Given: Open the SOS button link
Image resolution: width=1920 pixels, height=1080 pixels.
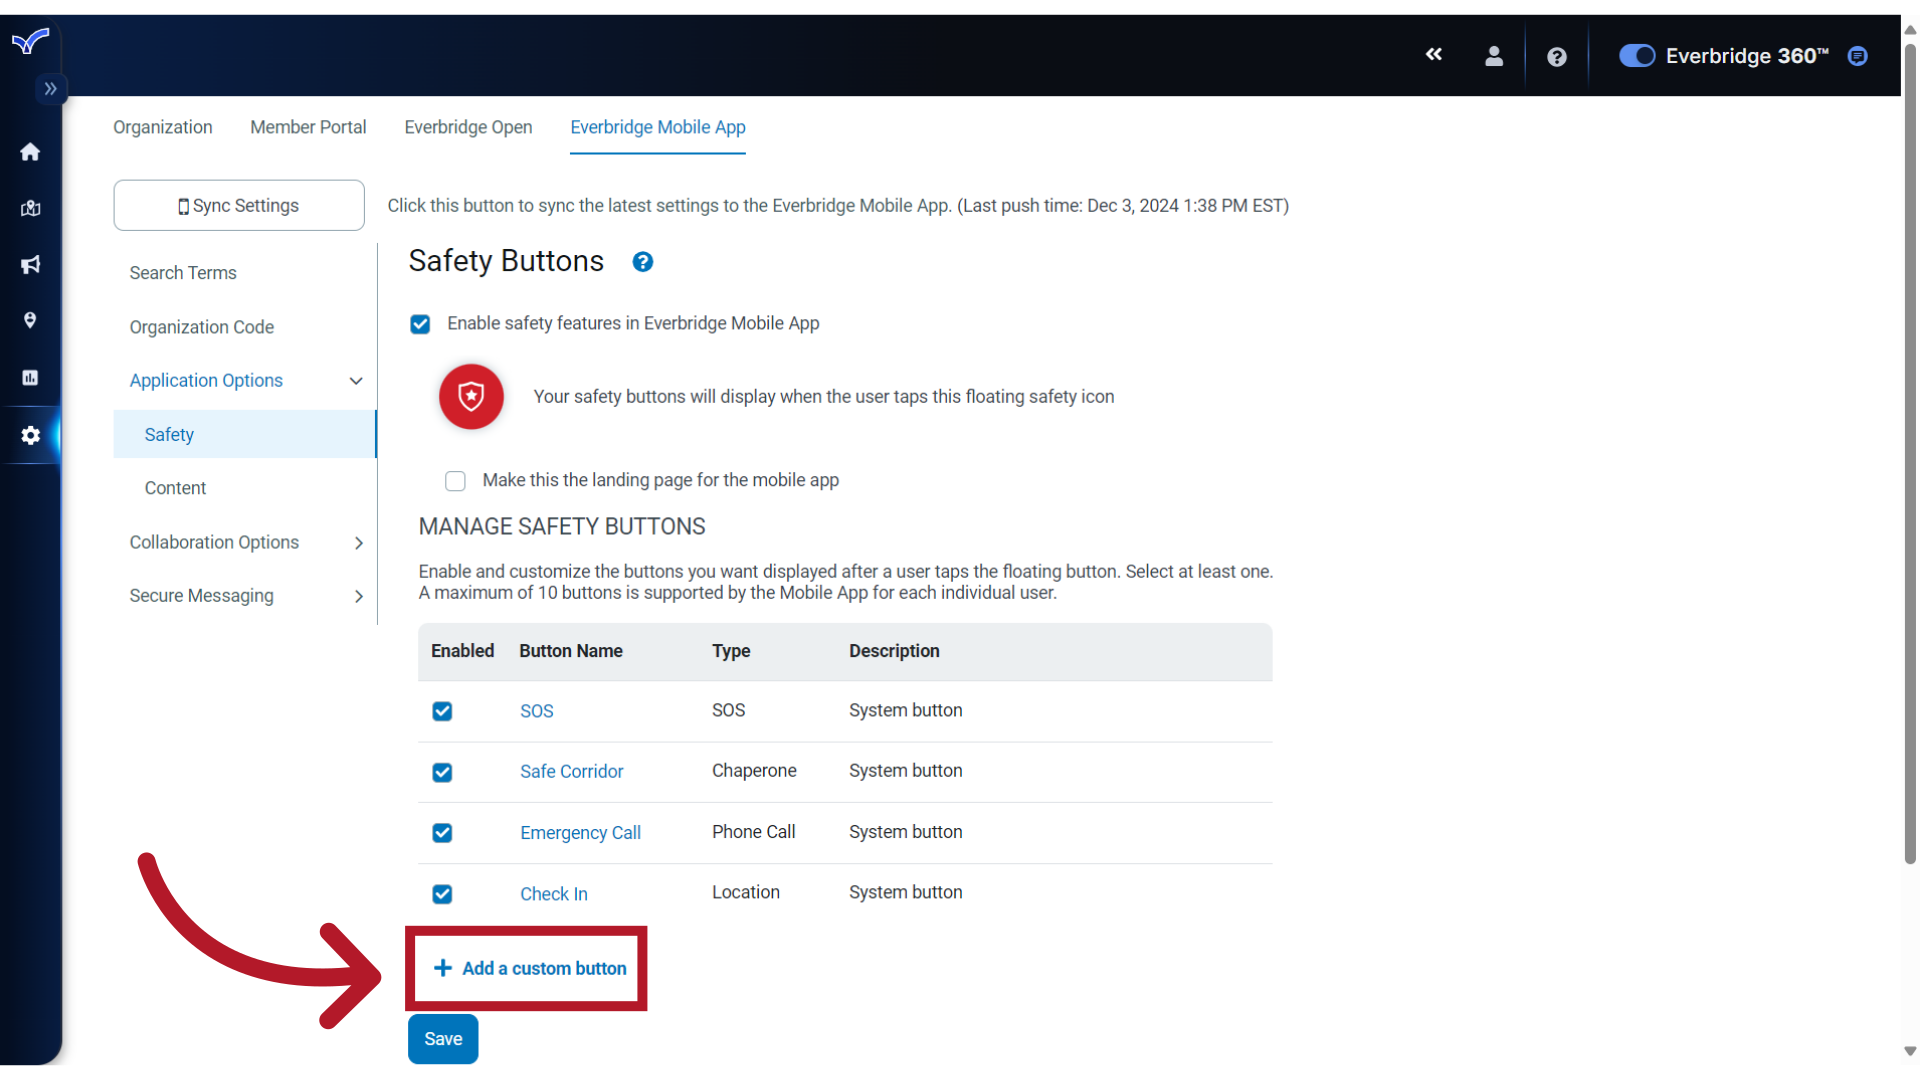Looking at the screenshot, I should tap(537, 711).
